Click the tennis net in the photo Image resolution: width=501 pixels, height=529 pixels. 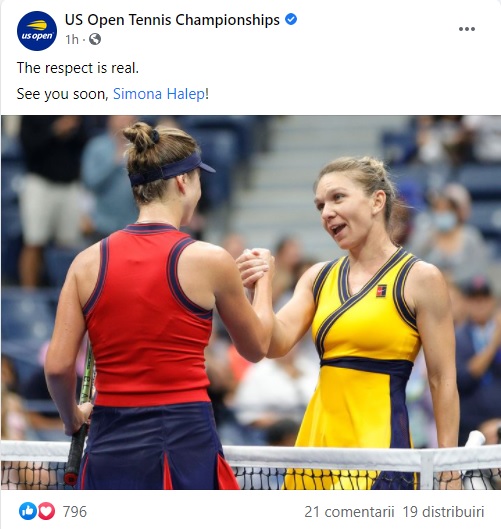[251, 466]
